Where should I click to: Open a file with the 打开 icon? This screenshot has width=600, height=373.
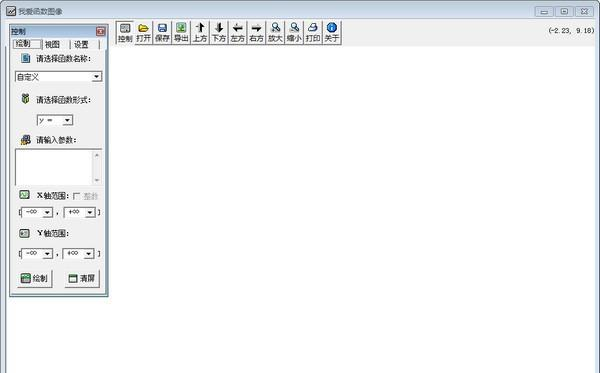click(x=143, y=32)
